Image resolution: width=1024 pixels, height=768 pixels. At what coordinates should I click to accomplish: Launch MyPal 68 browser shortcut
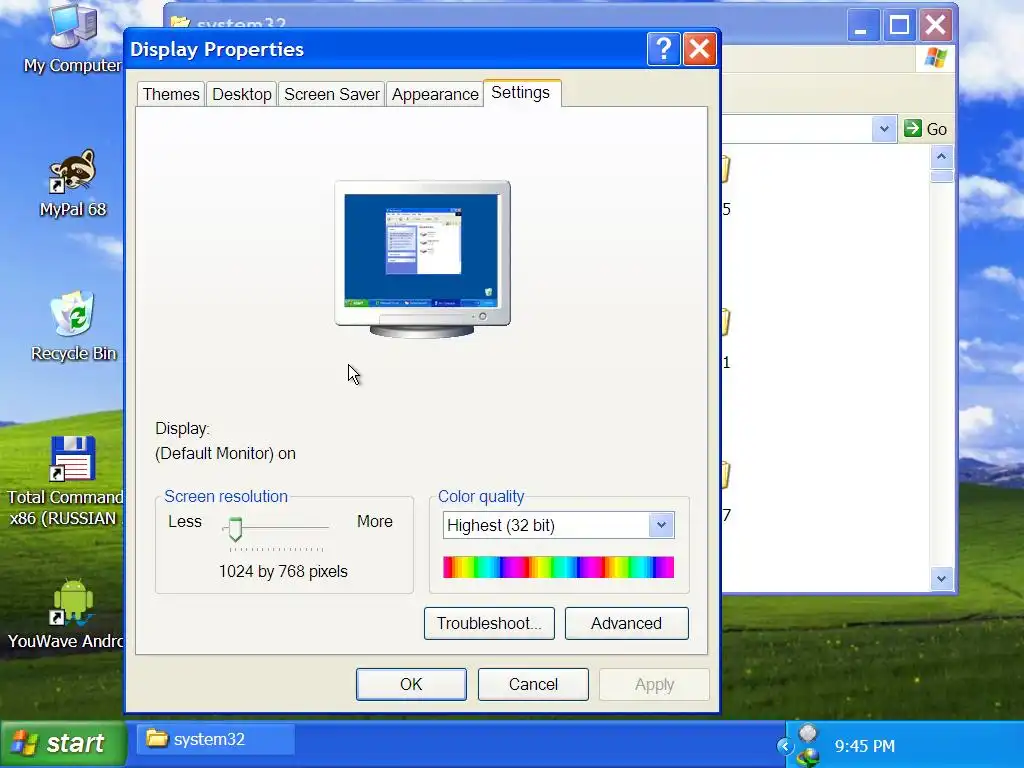point(72,170)
